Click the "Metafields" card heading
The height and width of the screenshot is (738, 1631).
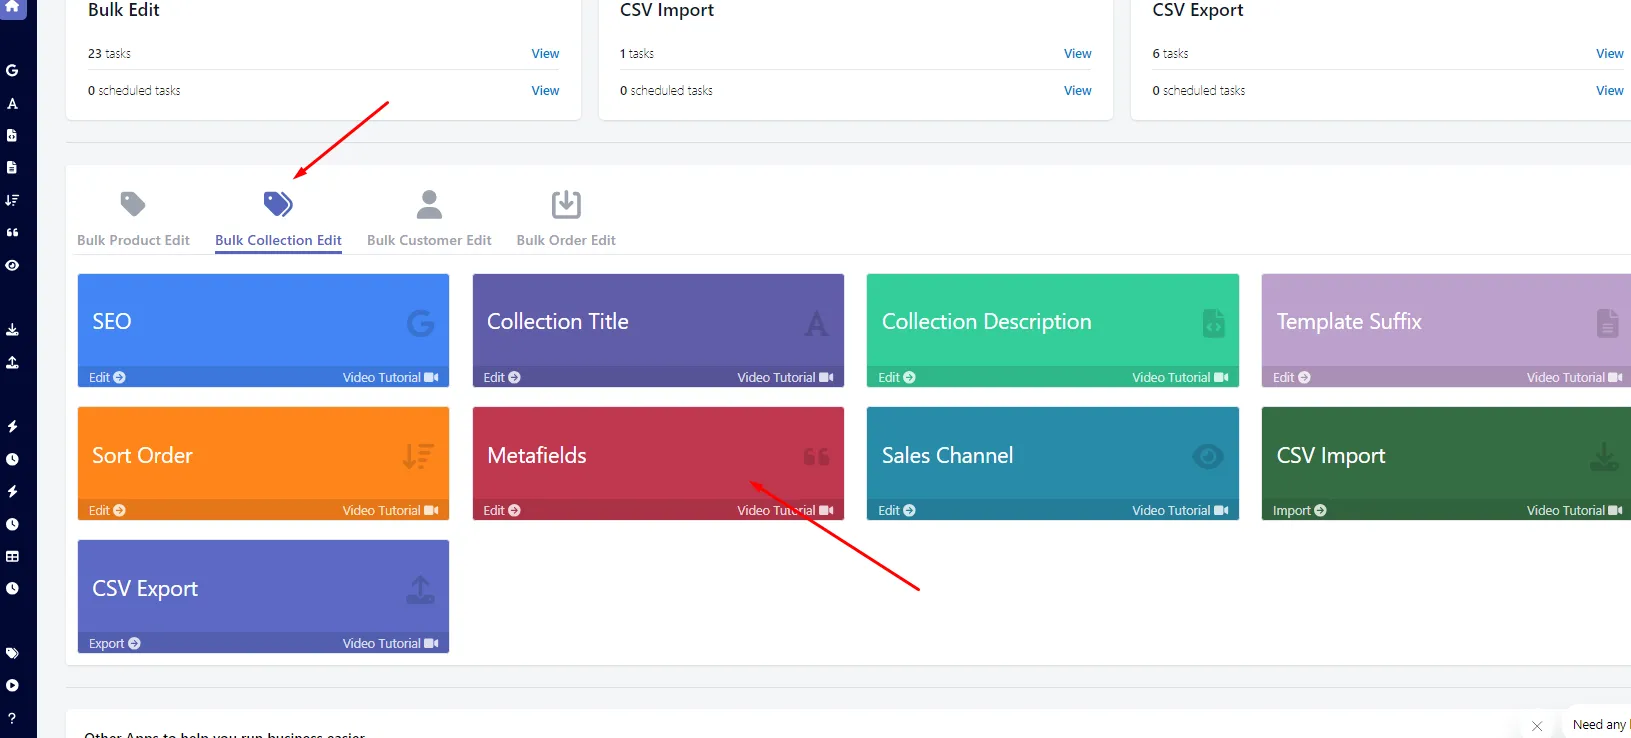pyautogui.click(x=537, y=455)
